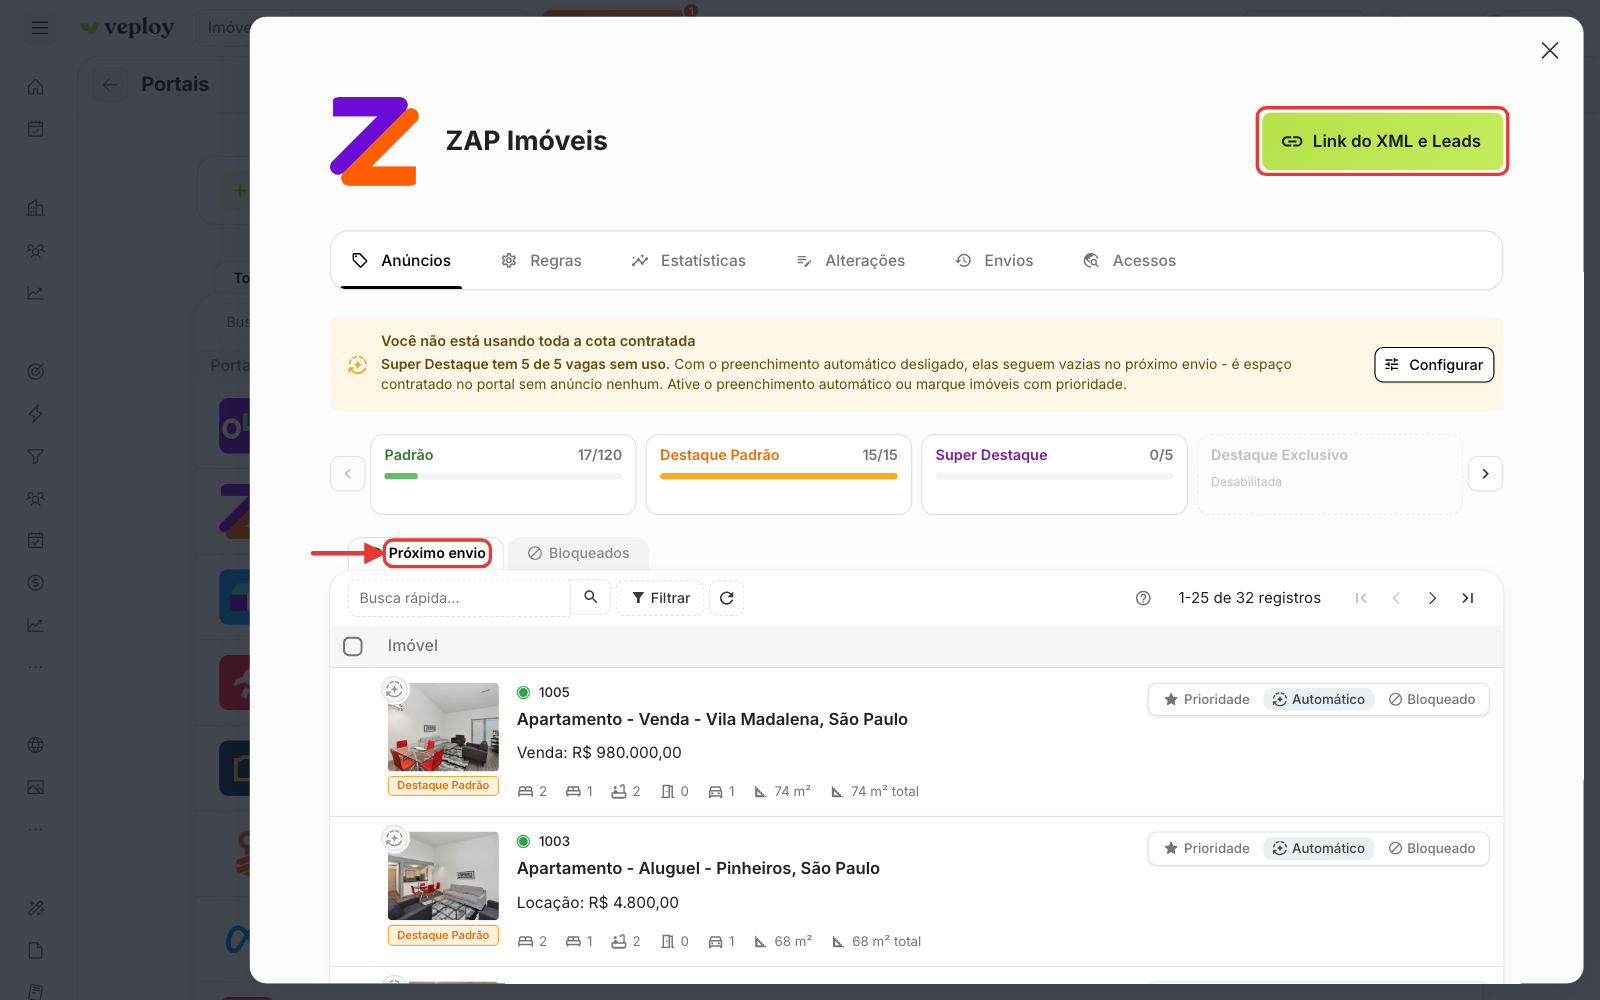Open the Apartamento - Venda - Vila Madalena listing title
The width and height of the screenshot is (1600, 1000).
712,719
